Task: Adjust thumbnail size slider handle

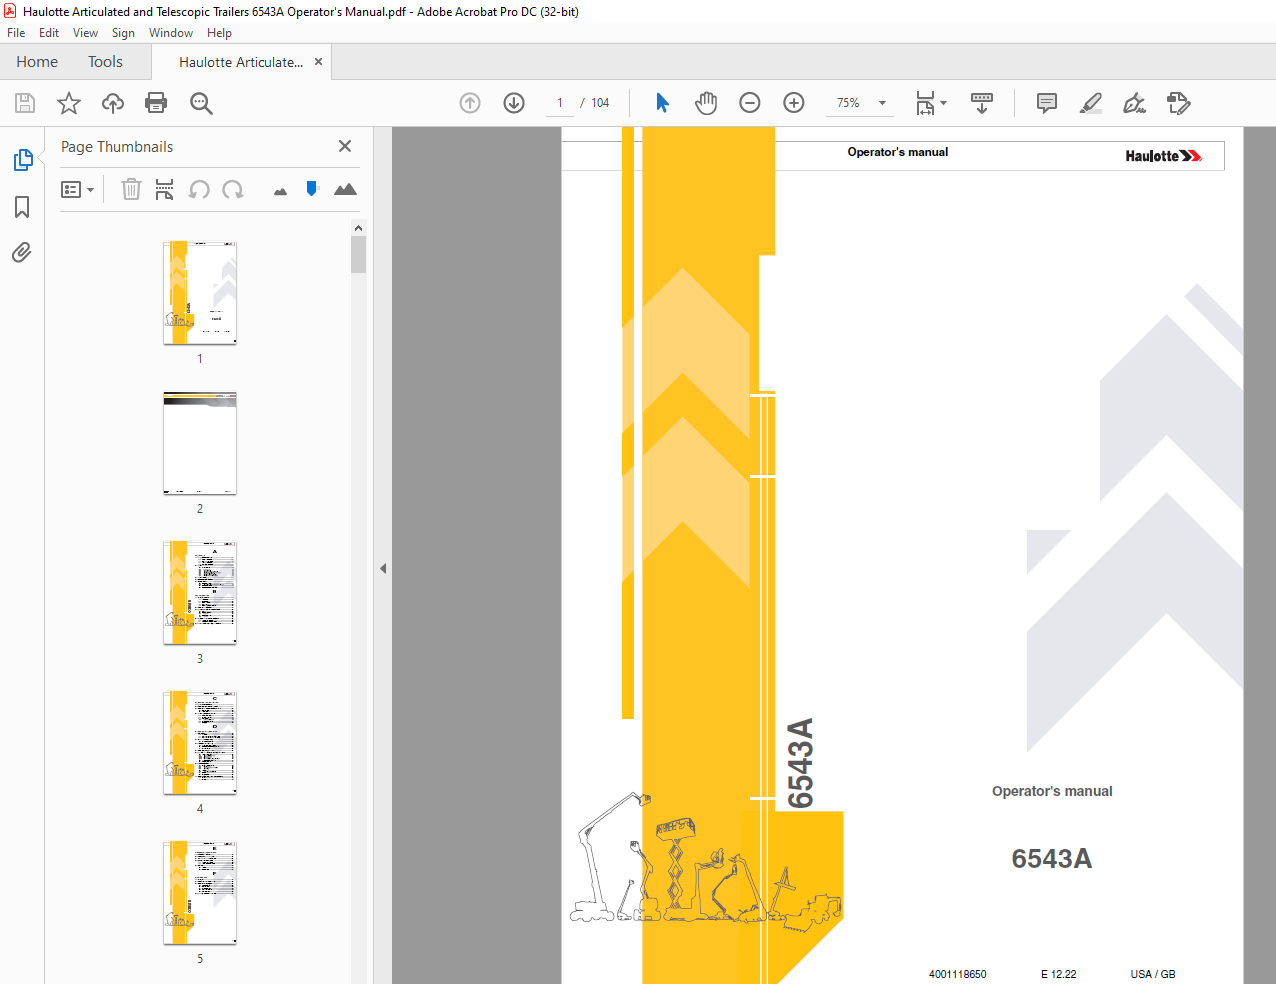Action: point(312,188)
